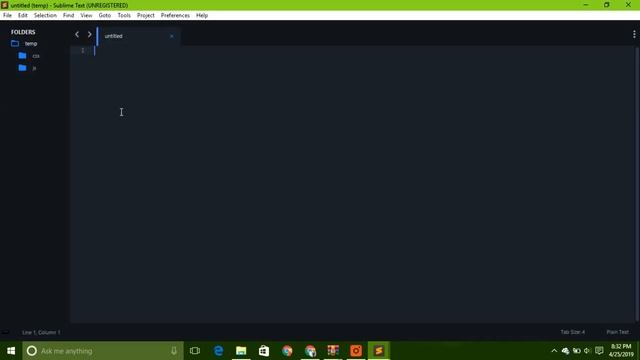Minimize the Sublime Text window

pos(586,5)
